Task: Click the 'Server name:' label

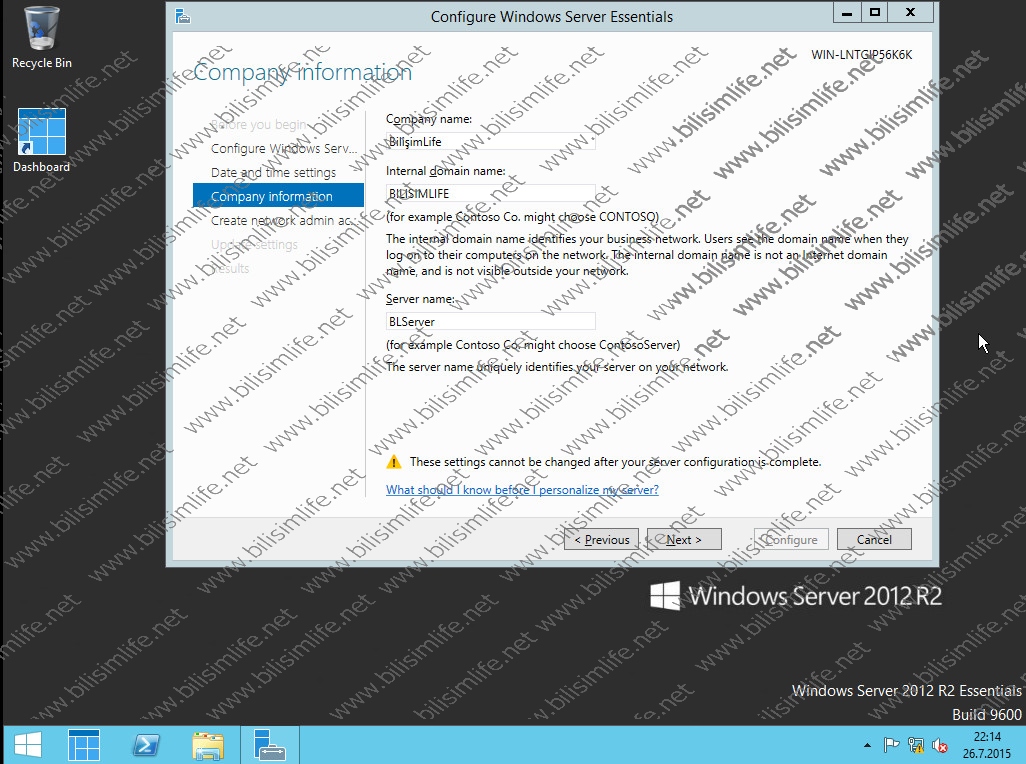Action: click(x=420, y=299)
